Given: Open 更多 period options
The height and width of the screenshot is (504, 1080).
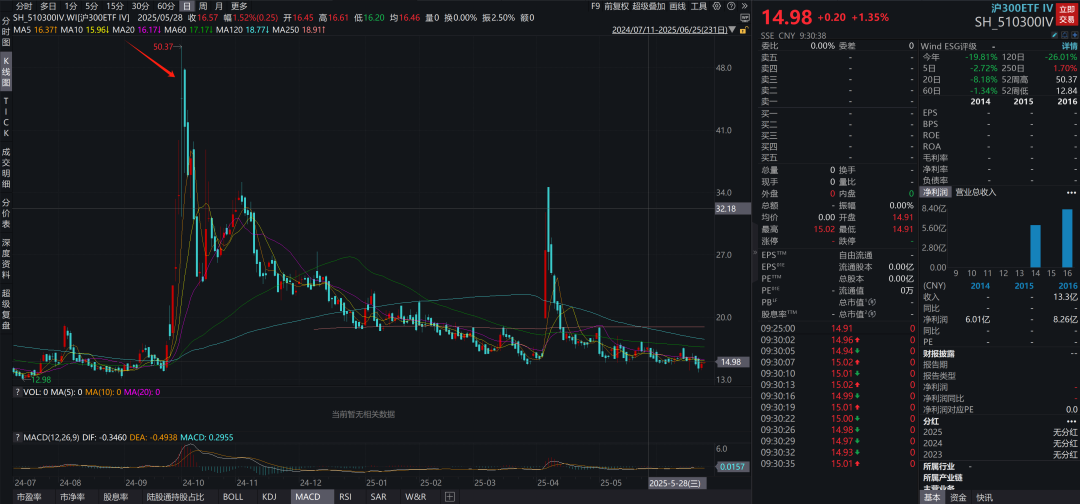Looking at the screenshot, I should pos(239,6).
